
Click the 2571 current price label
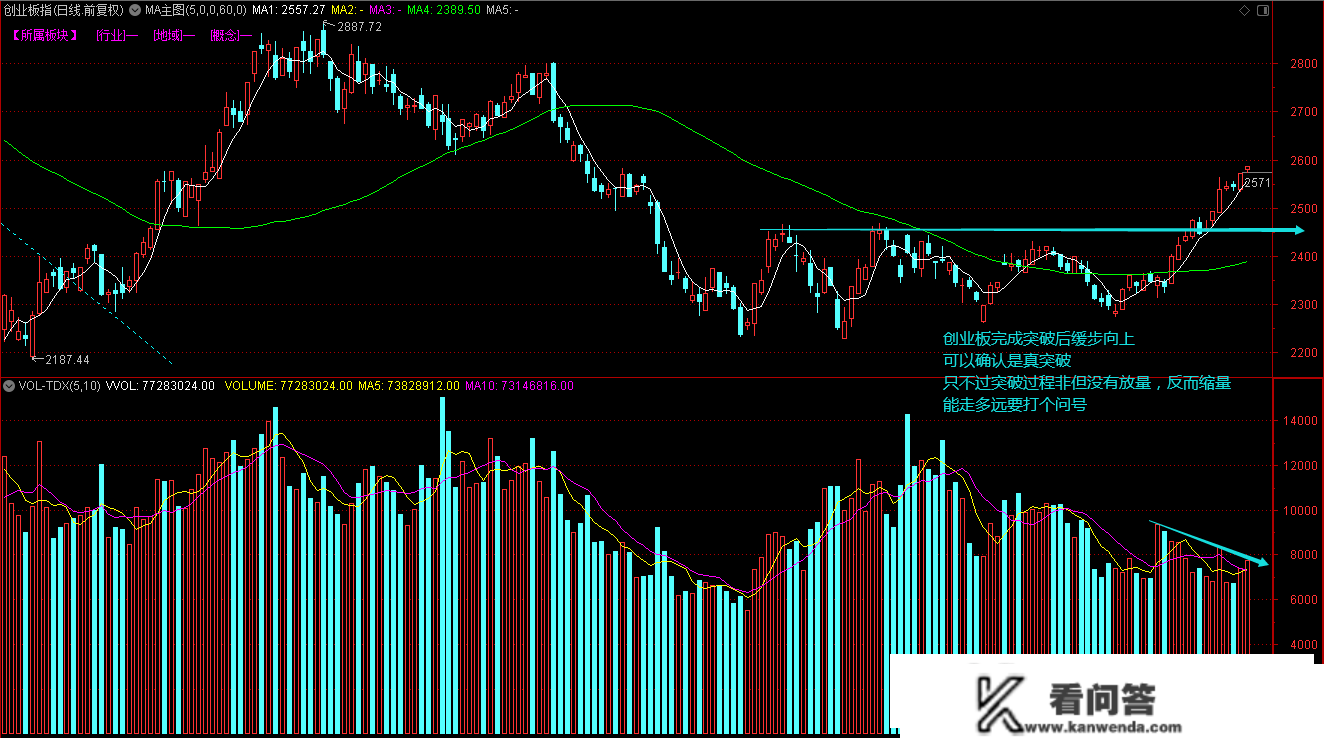tap(1257, 182)
